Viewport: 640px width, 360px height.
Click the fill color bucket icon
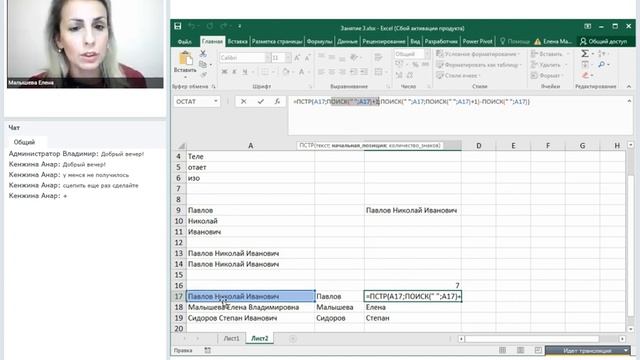tap(286, 72)
